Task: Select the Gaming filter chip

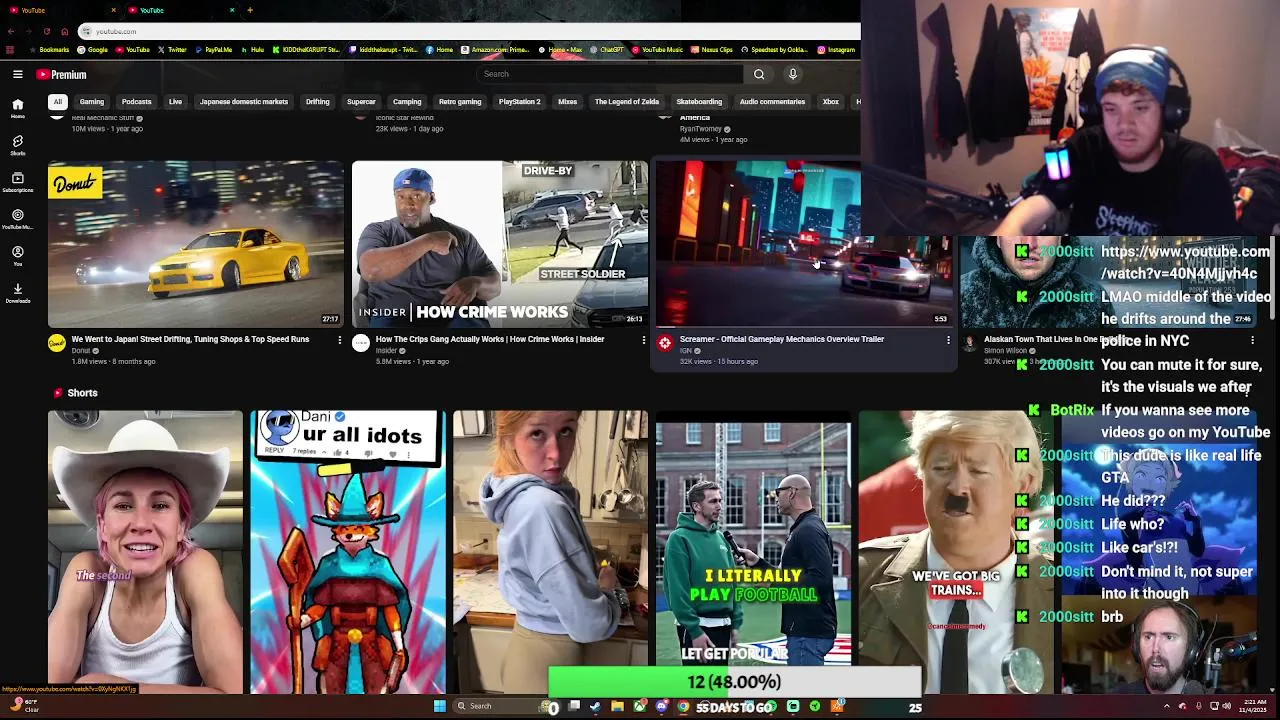Action: (92, 101)
